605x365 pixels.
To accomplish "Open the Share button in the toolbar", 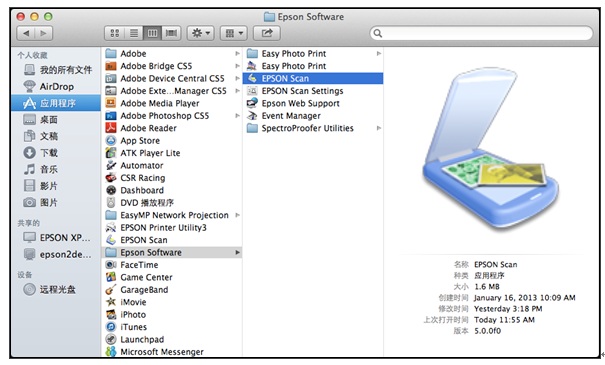I will (x=267, y=33).
